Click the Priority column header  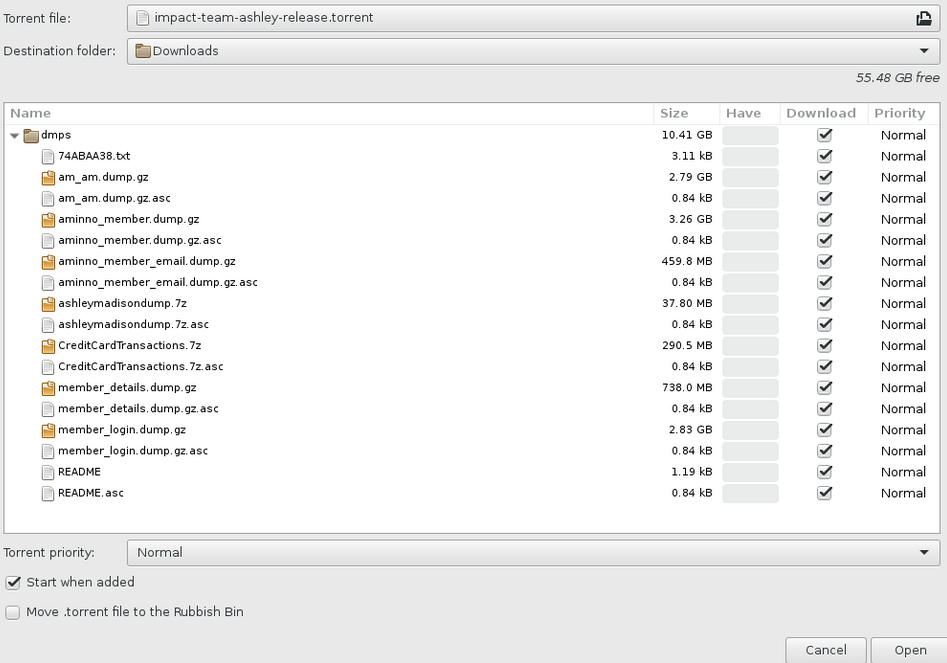tap(904, 114)
